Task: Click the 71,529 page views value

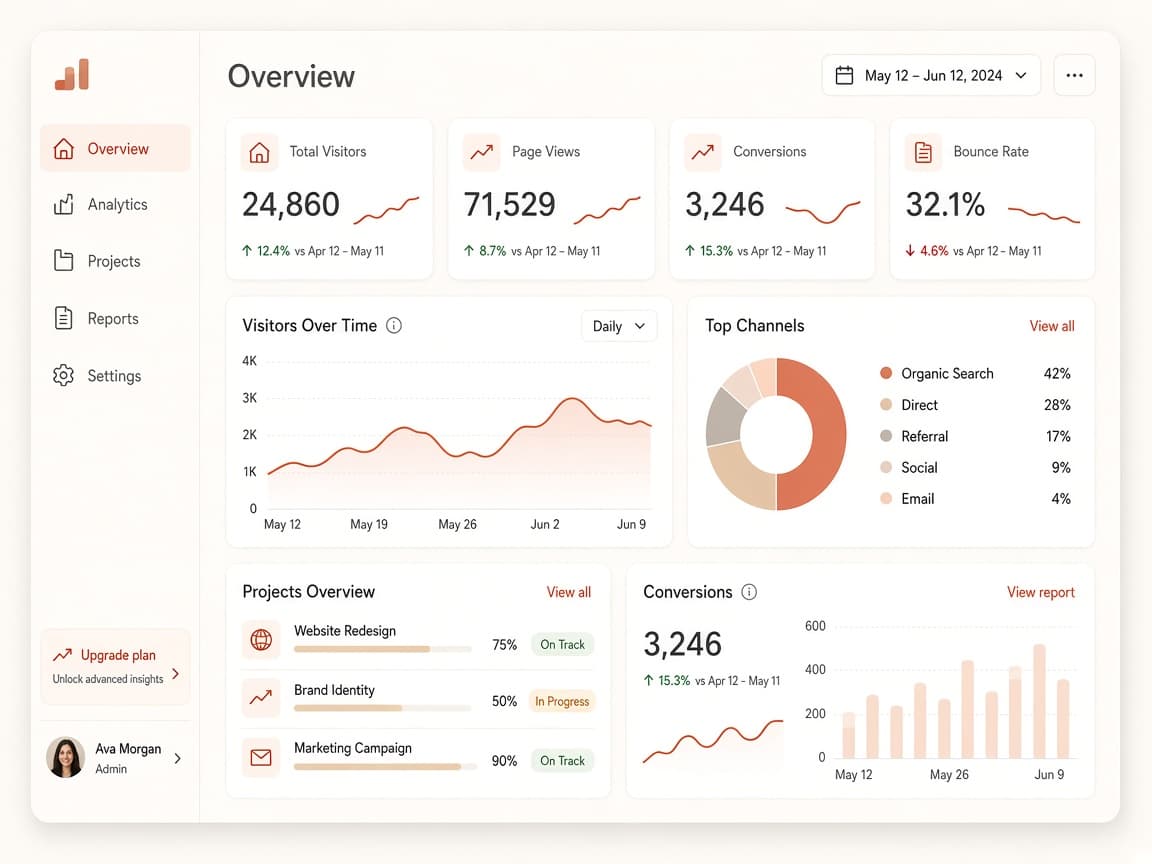Action: (x=510, y=204)
